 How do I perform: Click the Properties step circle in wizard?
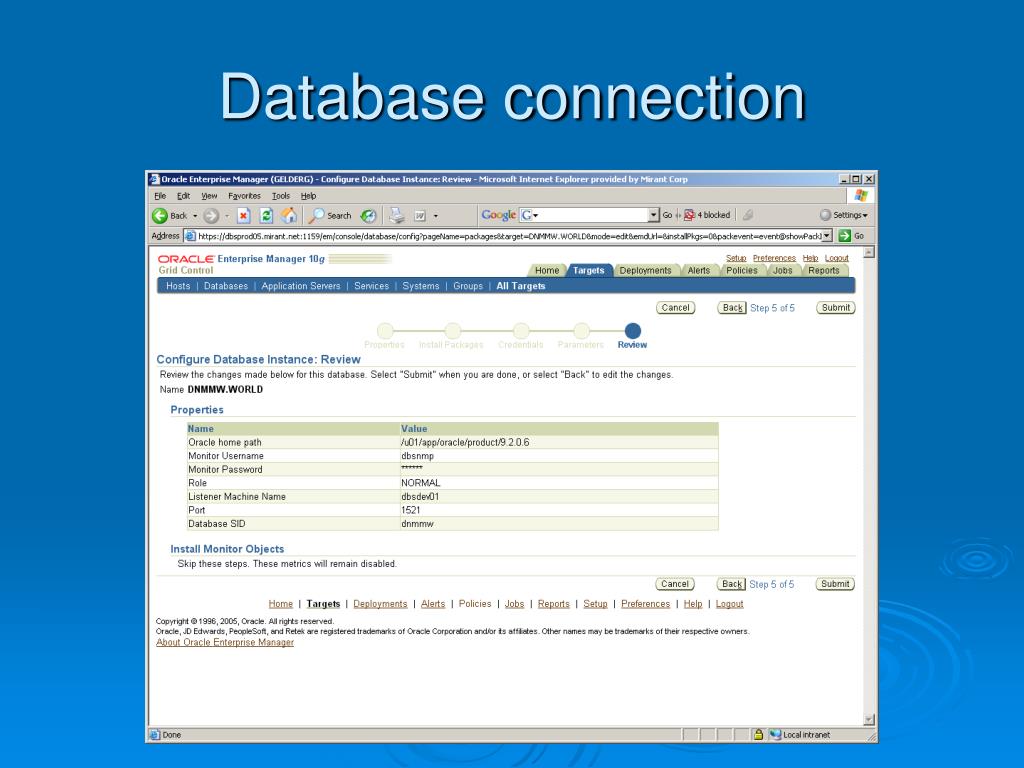(x=385, y=330)
